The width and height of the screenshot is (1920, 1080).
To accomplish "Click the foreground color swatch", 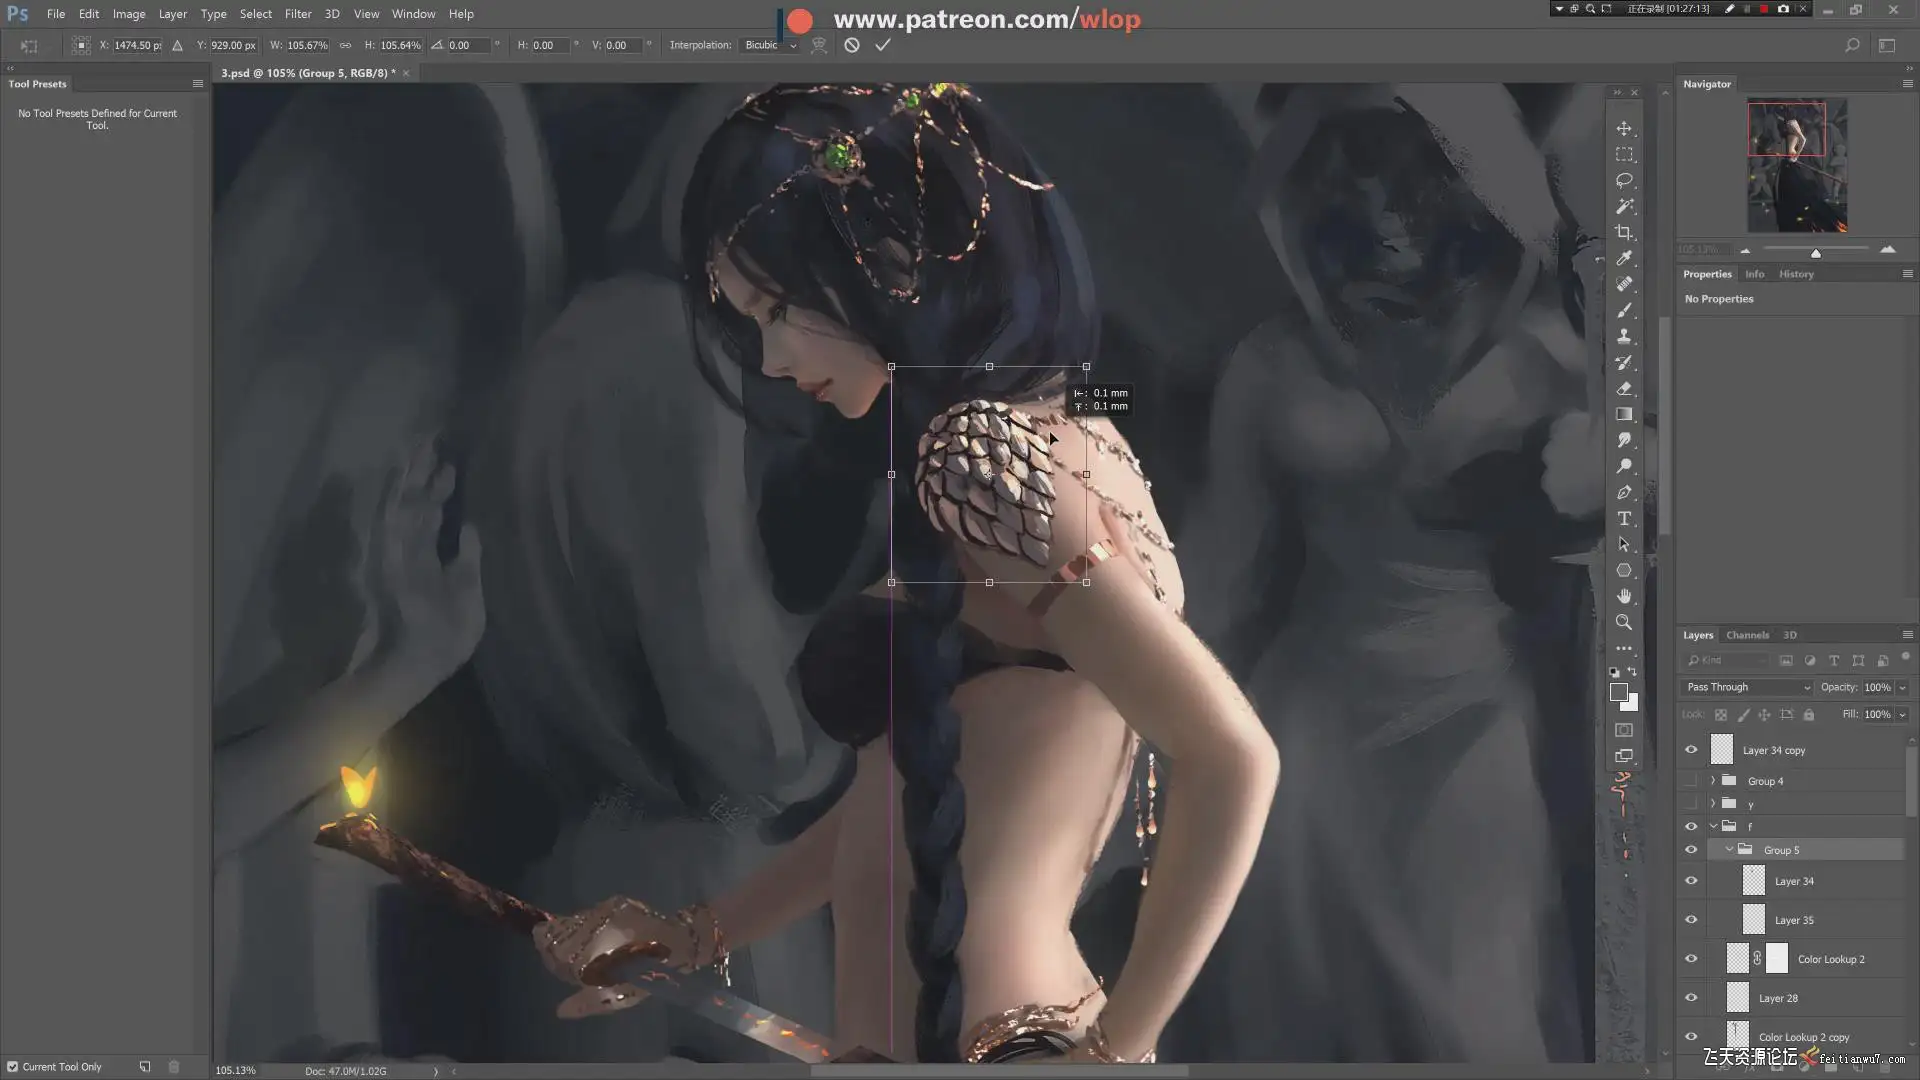I will pos(1618,692).
